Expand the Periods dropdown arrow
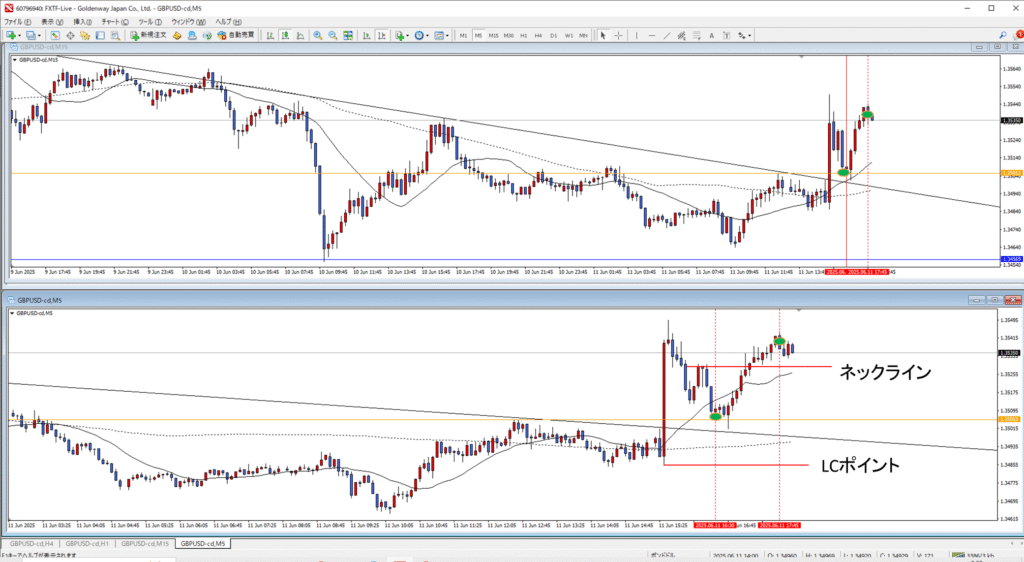 [427, 35]
